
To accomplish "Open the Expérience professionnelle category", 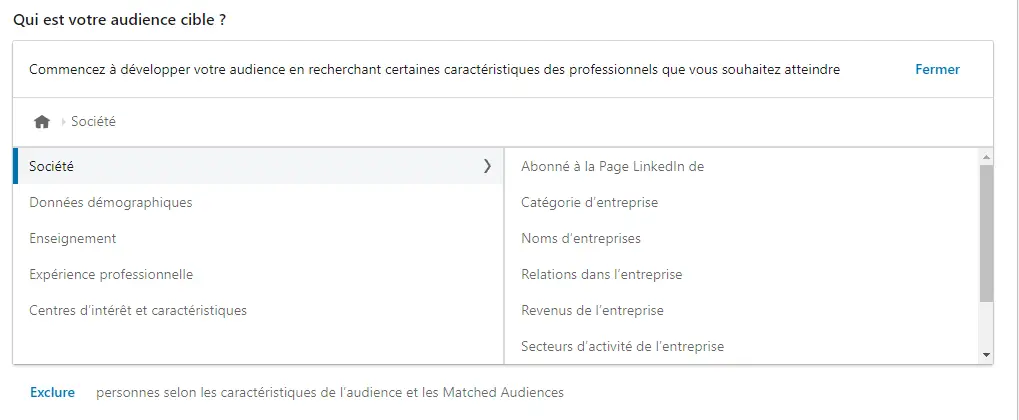I will (x=257, y=274).
